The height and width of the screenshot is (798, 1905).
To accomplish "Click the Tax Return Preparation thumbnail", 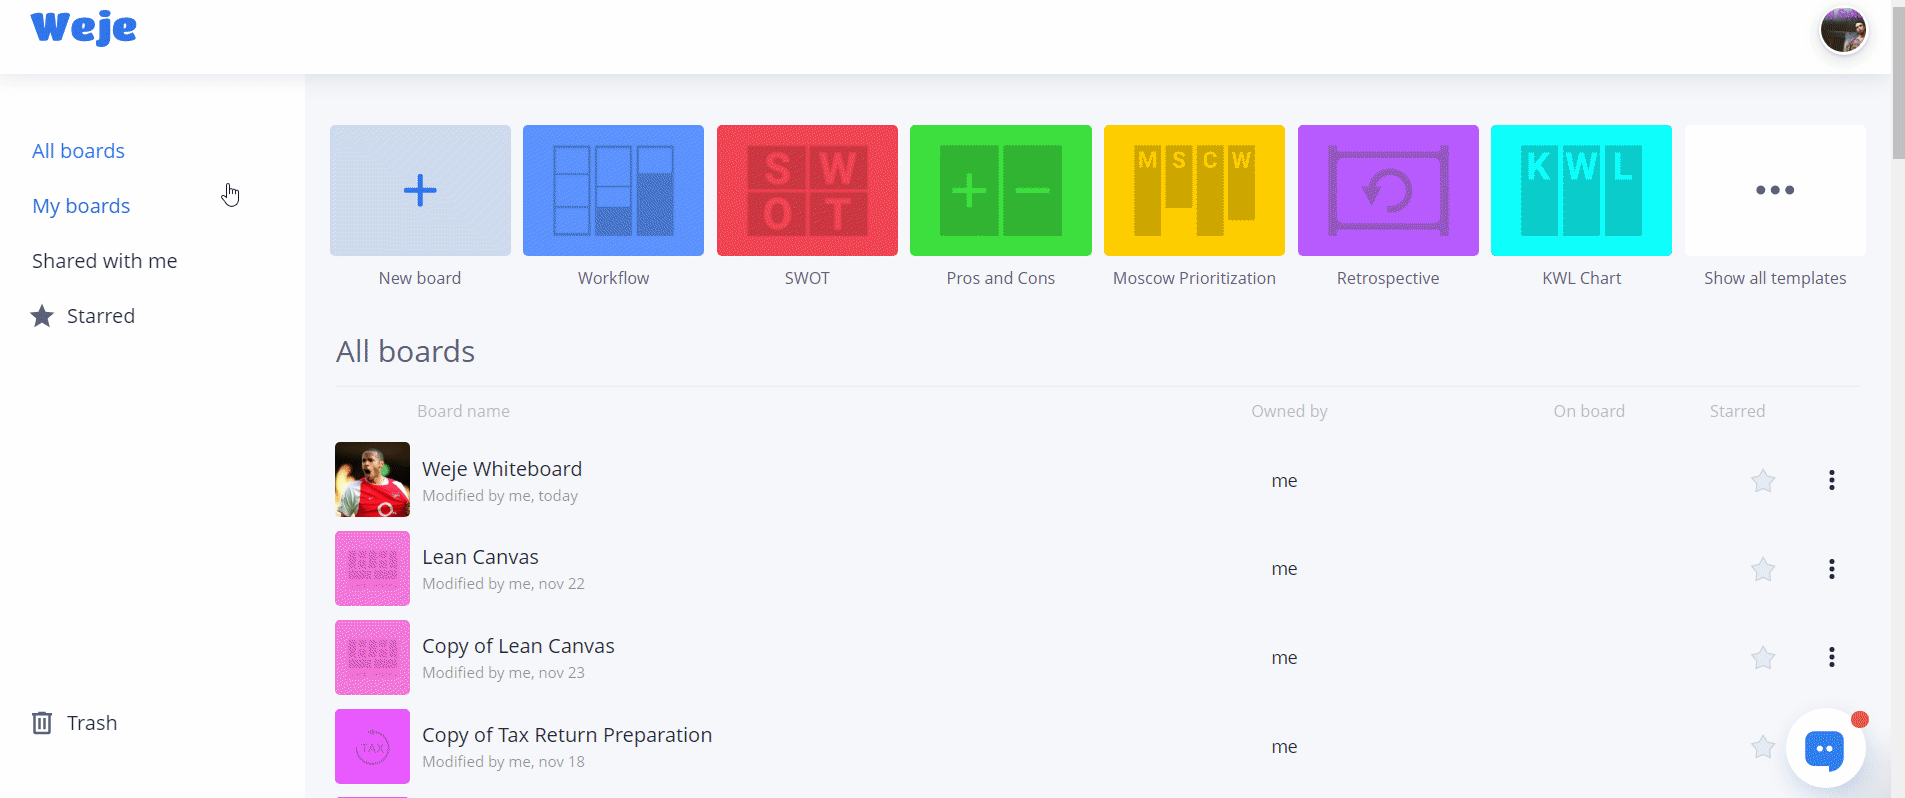I will [372, 746].
